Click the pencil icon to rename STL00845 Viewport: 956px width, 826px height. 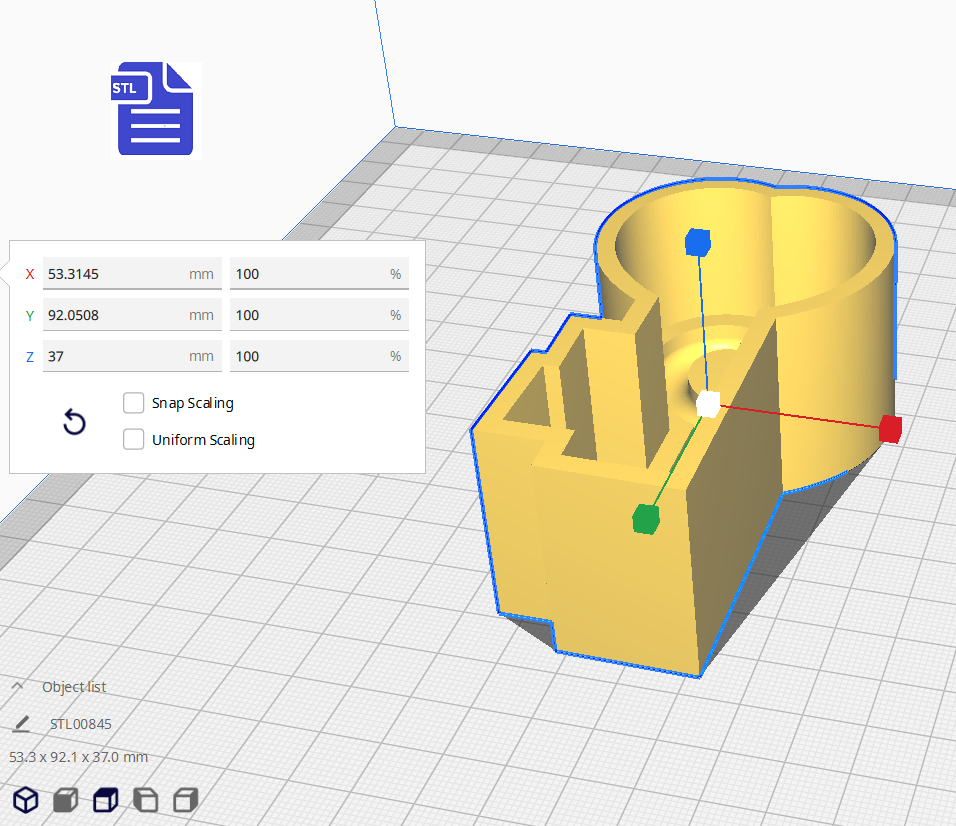pyautogui.click(x=21, y=724)
